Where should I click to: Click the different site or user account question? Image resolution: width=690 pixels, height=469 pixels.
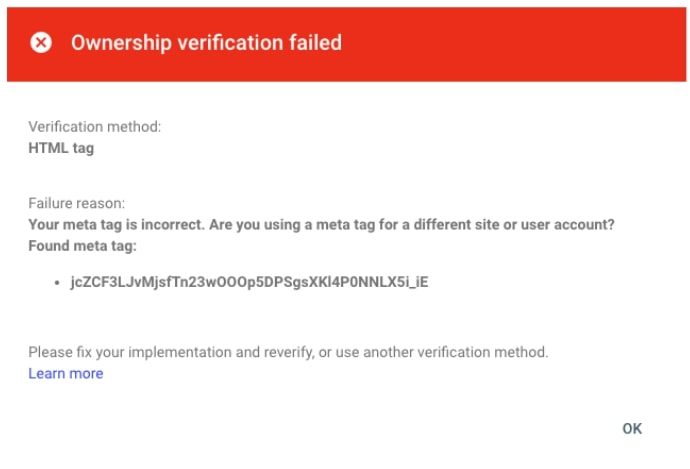tap(514, 225)
